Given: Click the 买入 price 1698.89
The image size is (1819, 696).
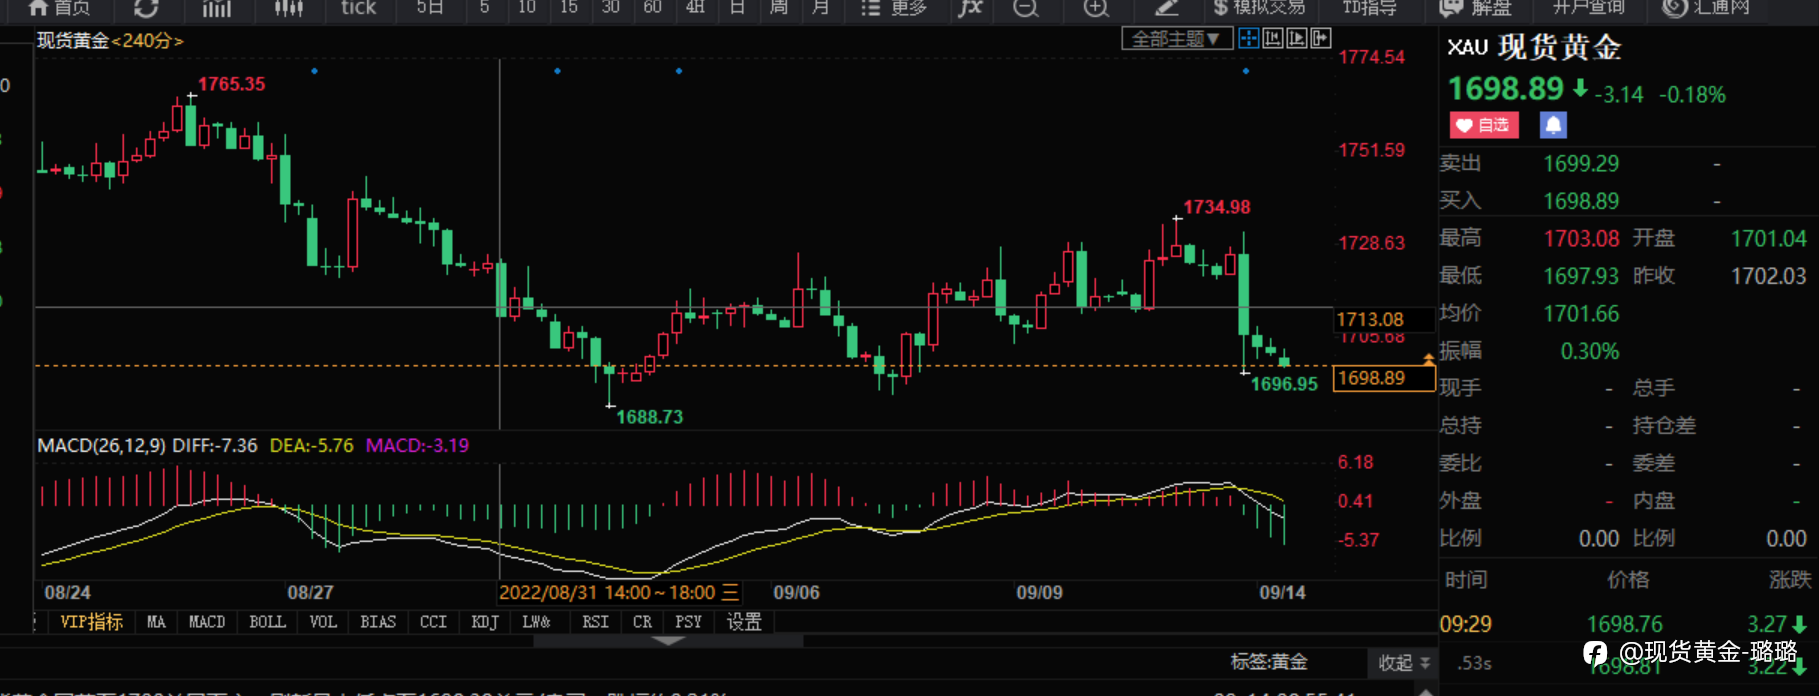Looking at the screenshot, I should pyautogui.click(x=1580, y=201).
